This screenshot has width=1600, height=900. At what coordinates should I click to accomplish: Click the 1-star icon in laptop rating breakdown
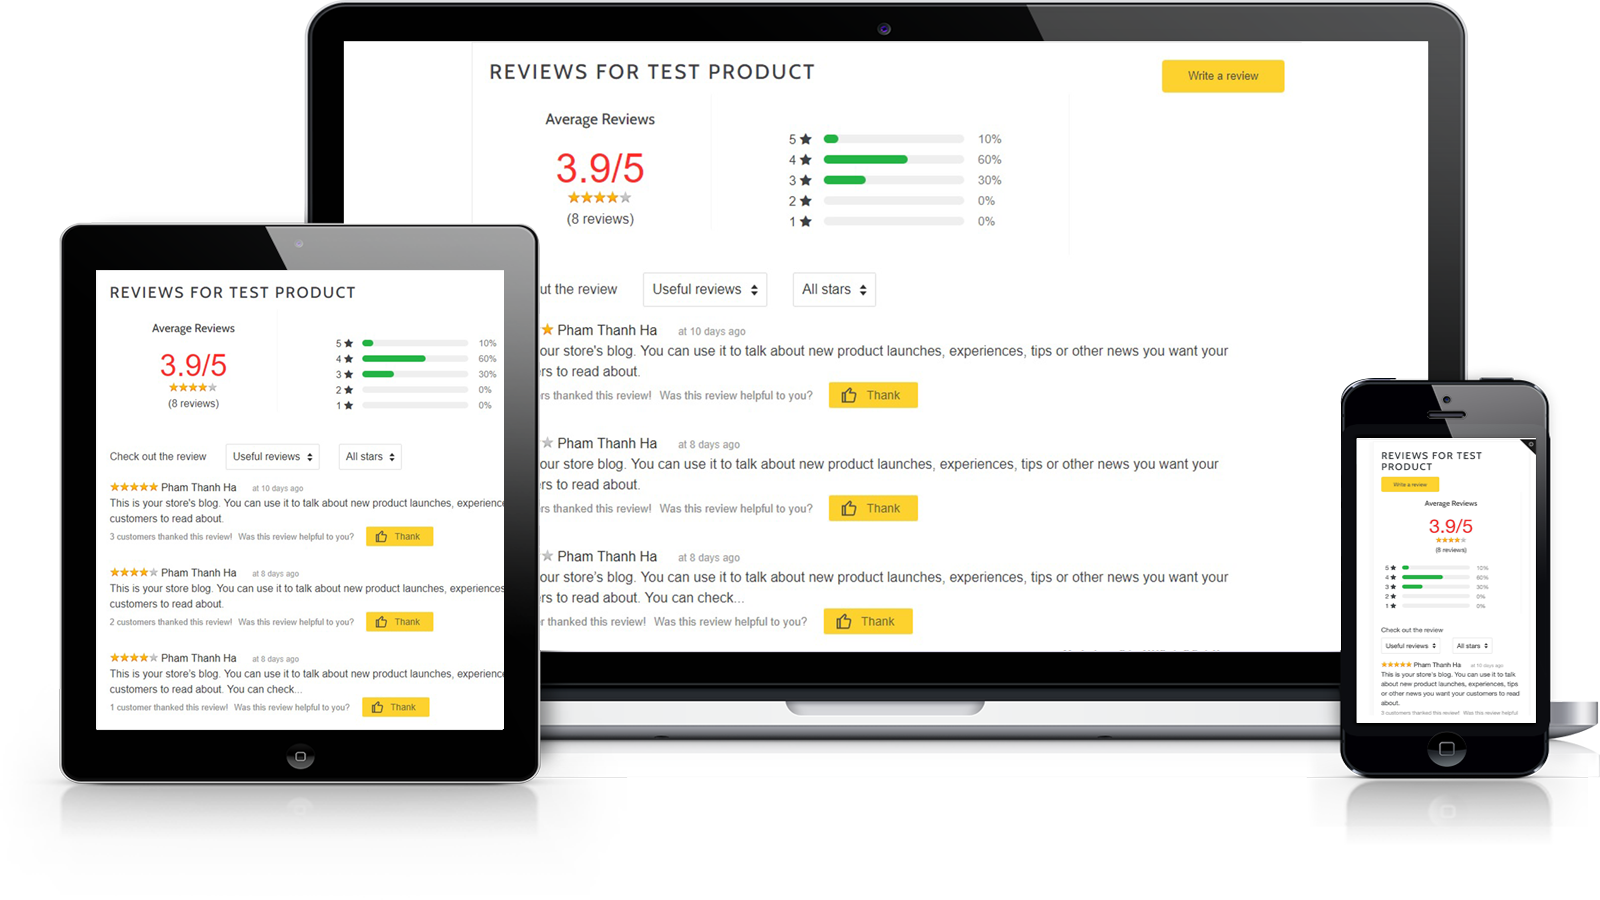tap(805, 222)
